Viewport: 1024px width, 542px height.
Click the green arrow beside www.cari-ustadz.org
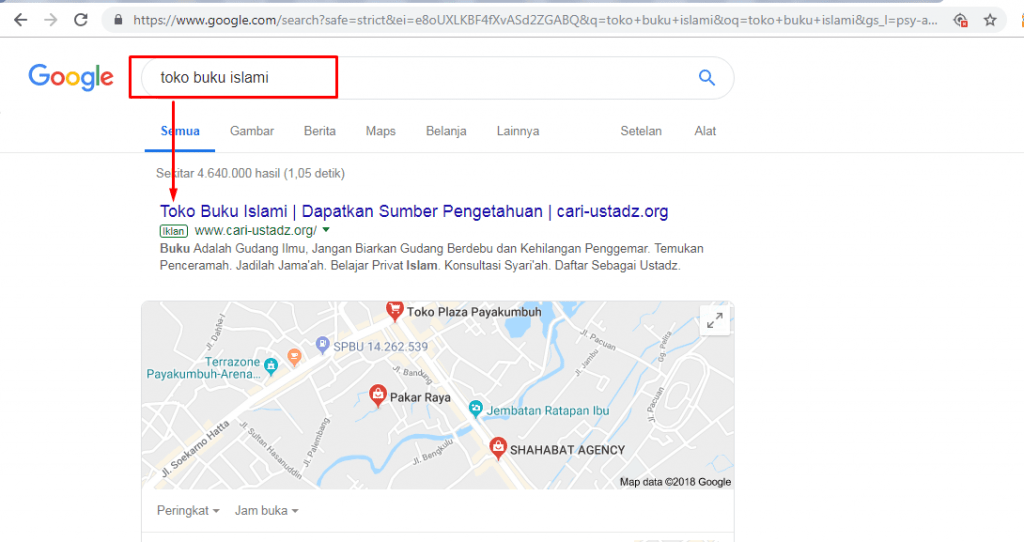(x=326, y=230)
